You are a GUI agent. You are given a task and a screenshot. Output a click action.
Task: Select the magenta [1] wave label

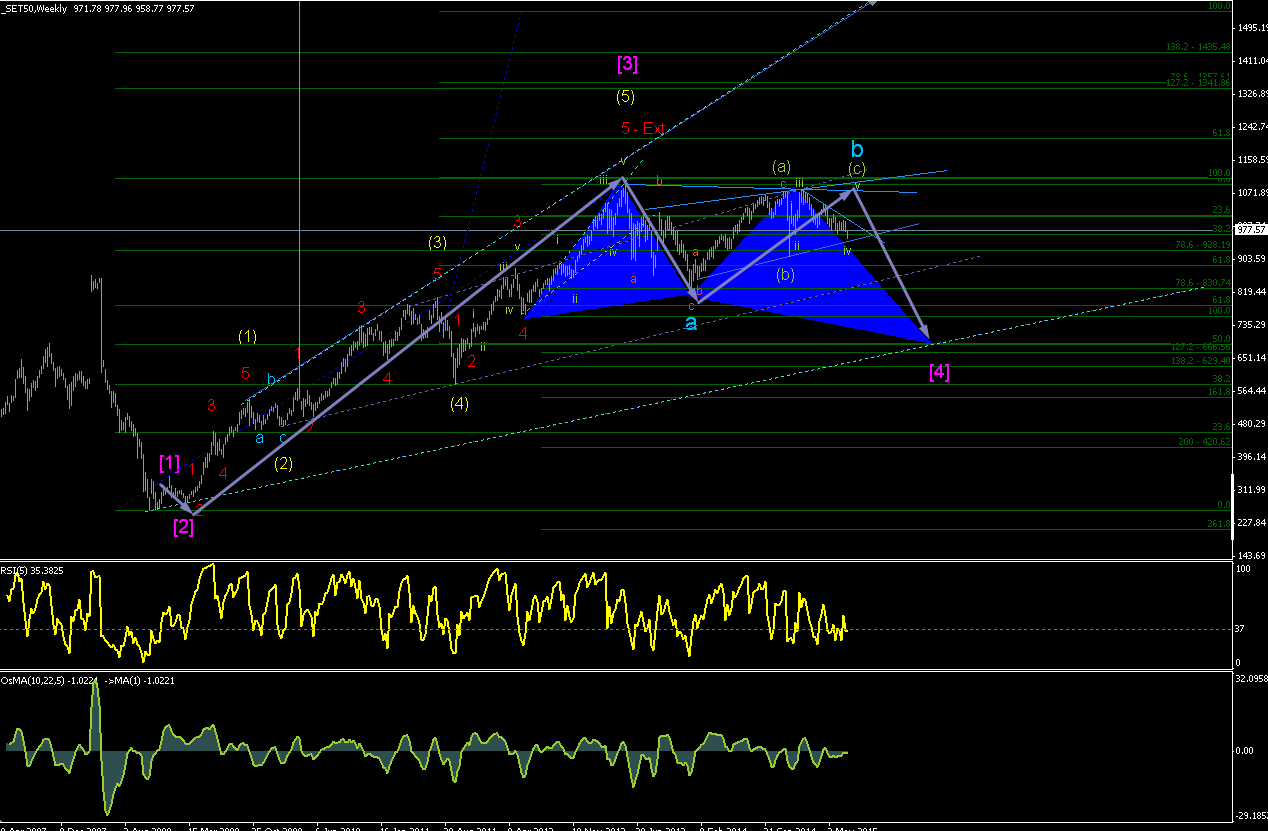click(x=170, y=463)
